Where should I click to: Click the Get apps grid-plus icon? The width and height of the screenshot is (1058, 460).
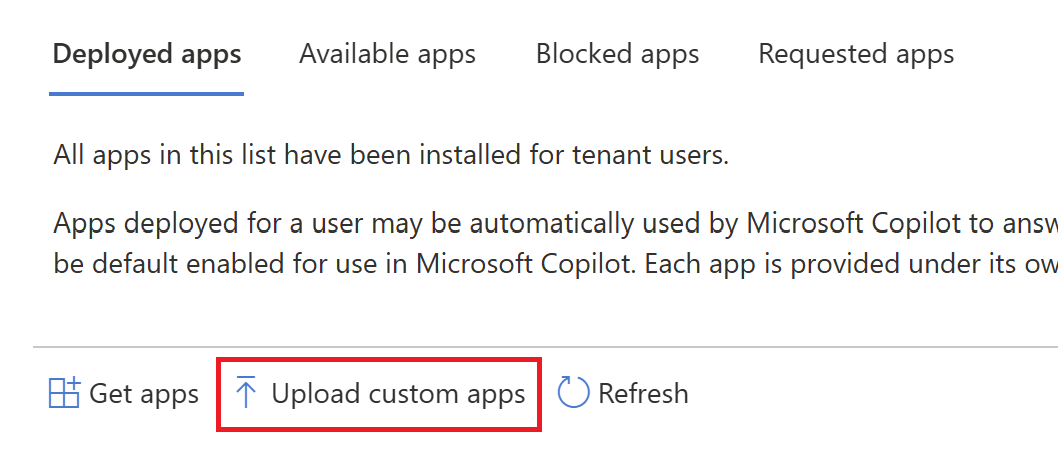click(x=64, y=393)
